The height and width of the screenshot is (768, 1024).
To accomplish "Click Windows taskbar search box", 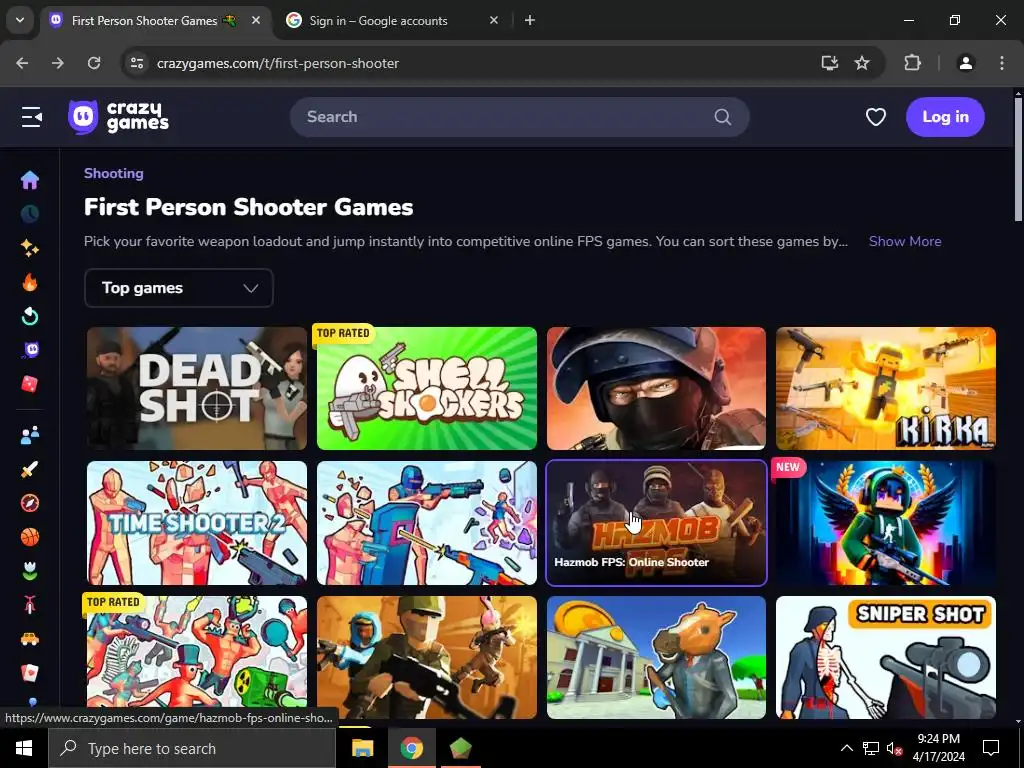I will click(x=192, y=748).
